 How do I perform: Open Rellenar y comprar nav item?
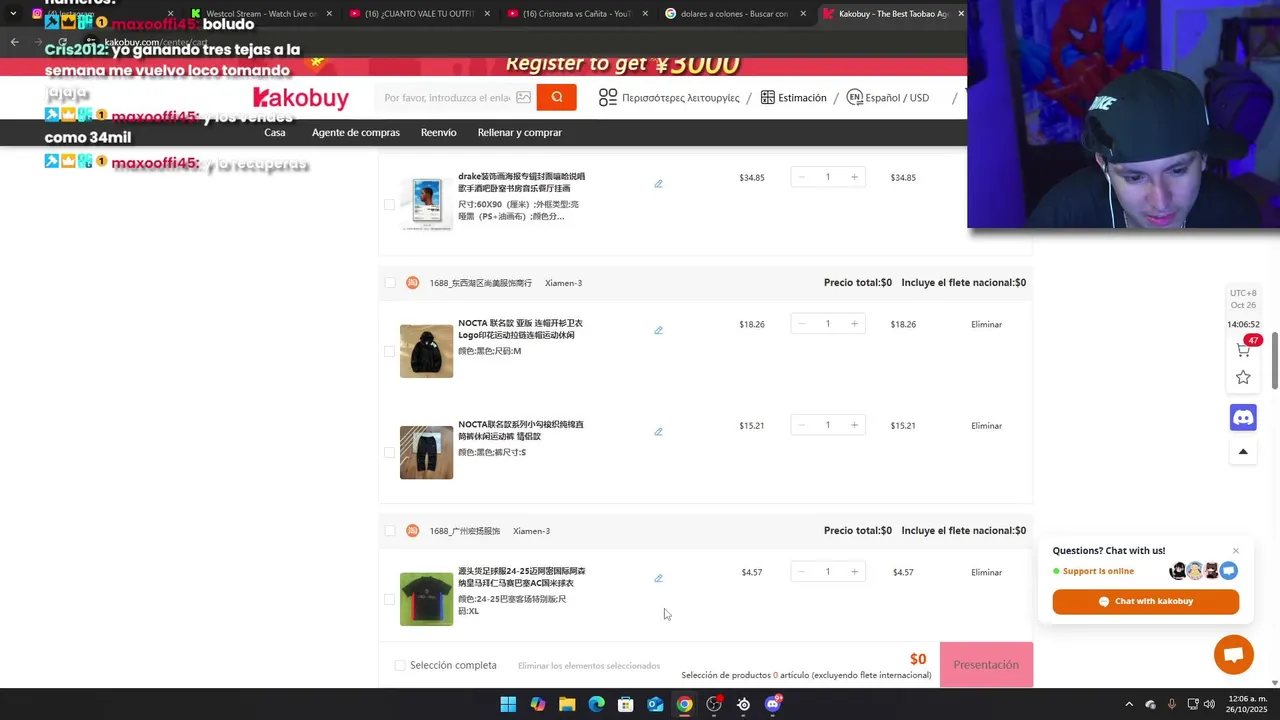tap(520, 132)
